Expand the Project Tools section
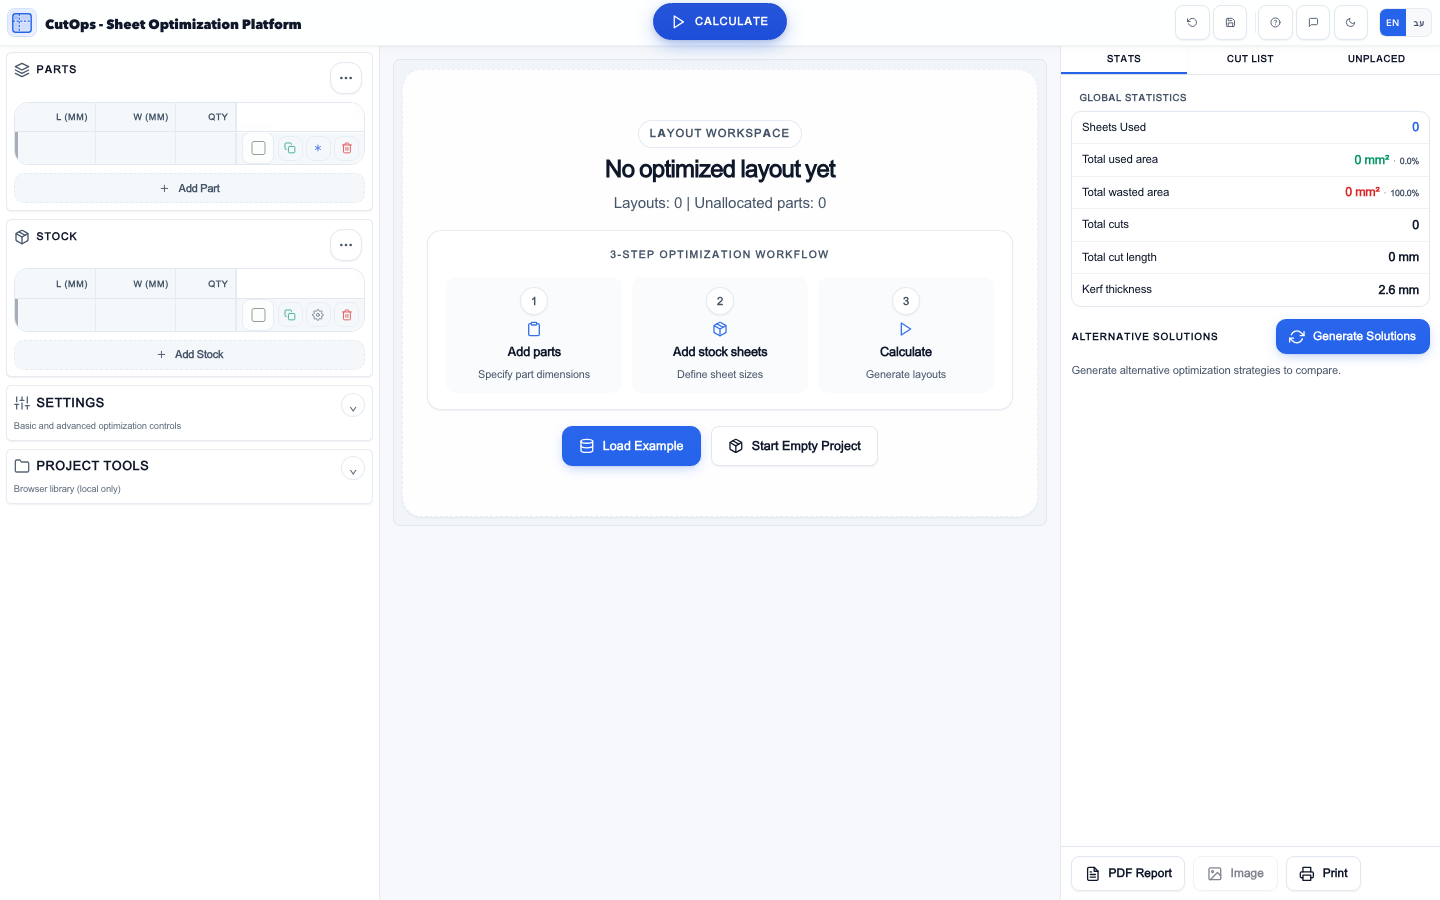The width and height of the screenshot is (1440, 900). pos(353,469)
